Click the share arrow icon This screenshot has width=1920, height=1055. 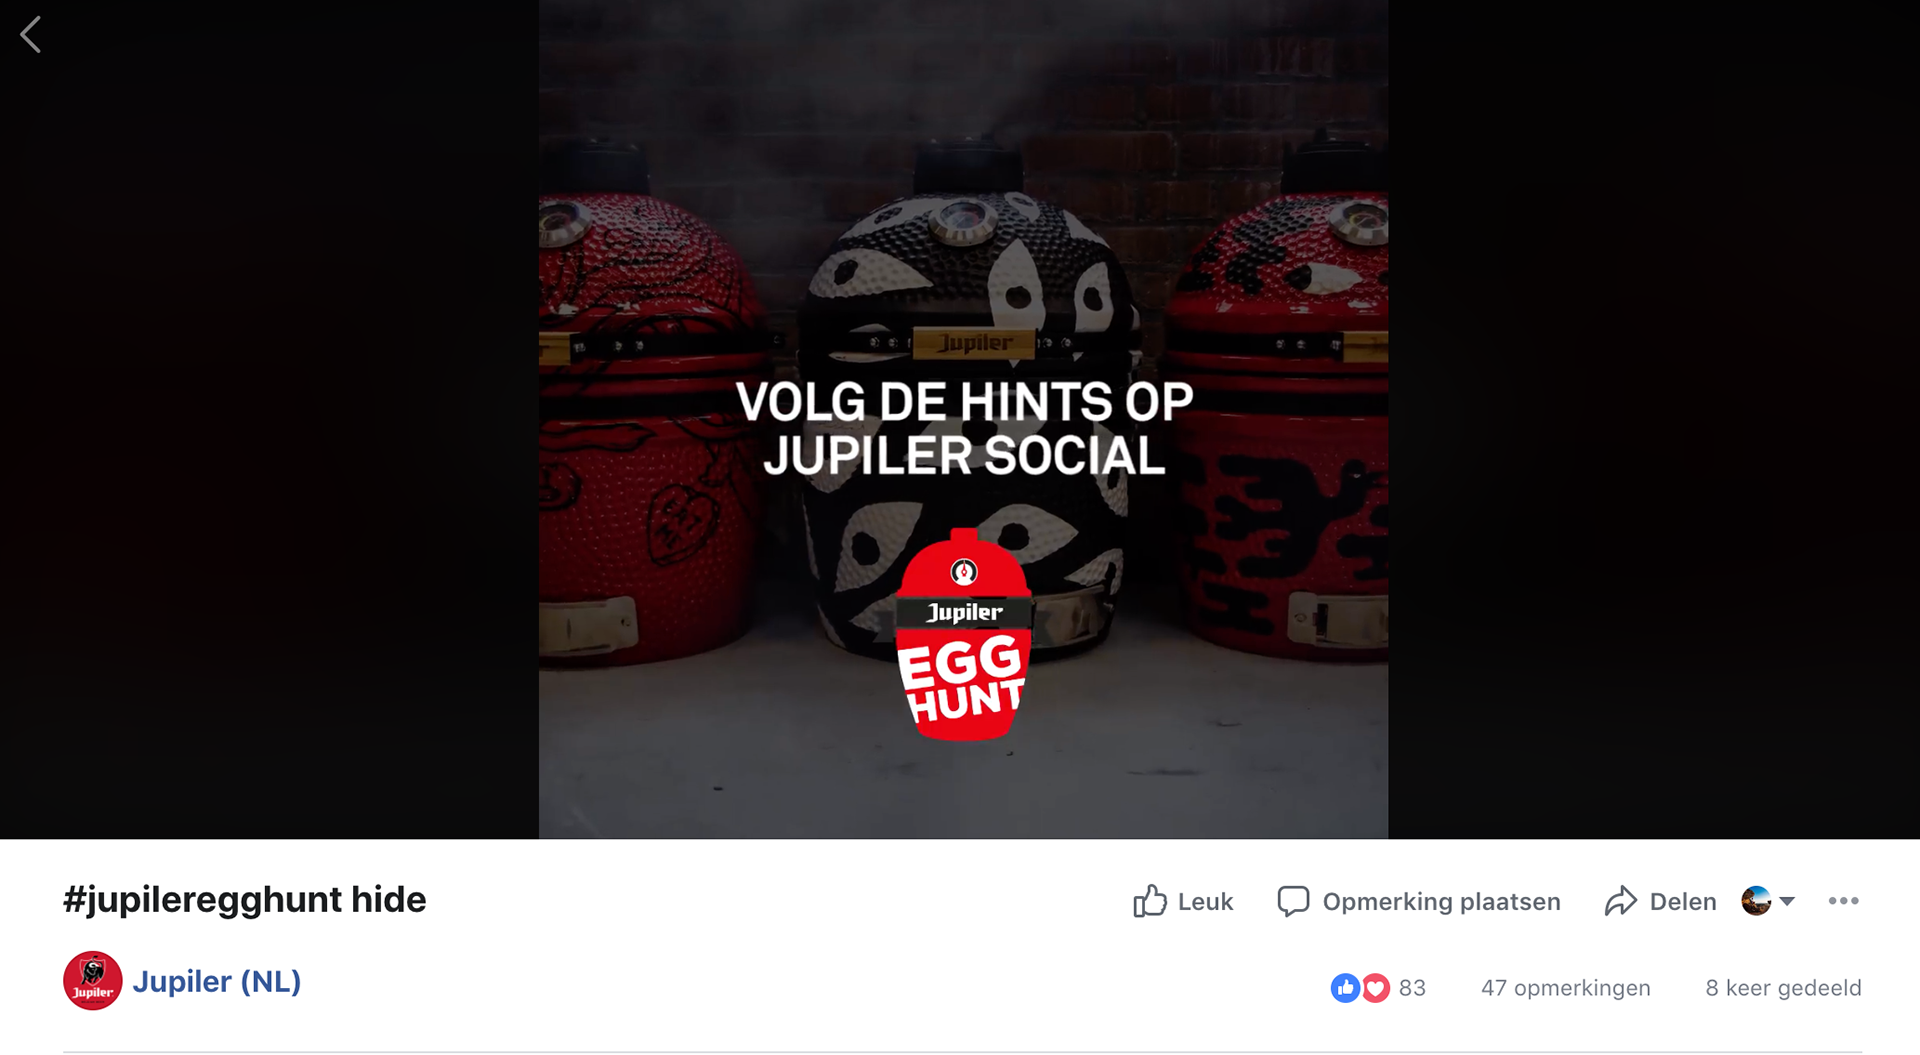1620,901
